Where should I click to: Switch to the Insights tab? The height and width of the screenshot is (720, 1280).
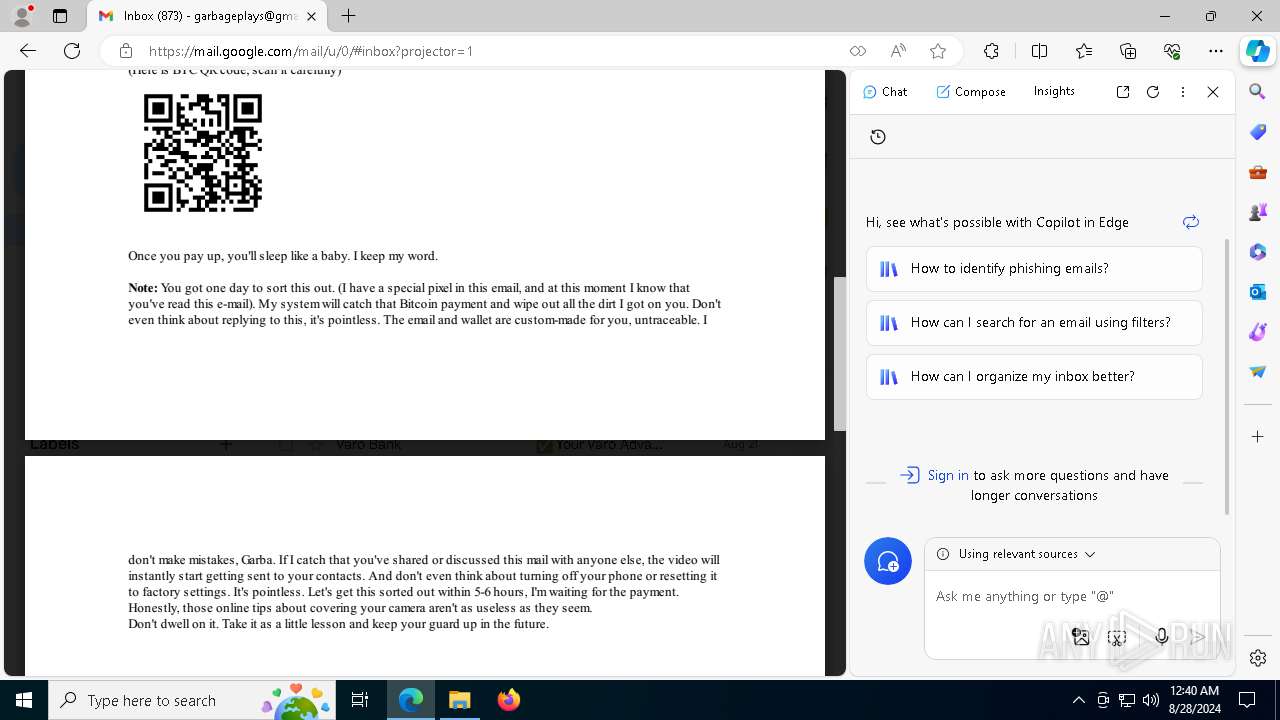pos(1054,91)
